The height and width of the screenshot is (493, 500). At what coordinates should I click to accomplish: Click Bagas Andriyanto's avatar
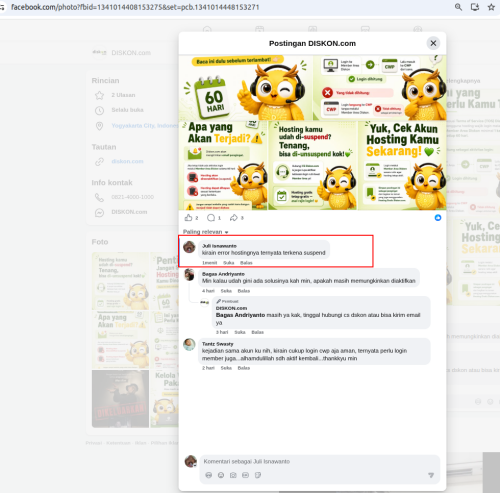(x=189, y=275)
